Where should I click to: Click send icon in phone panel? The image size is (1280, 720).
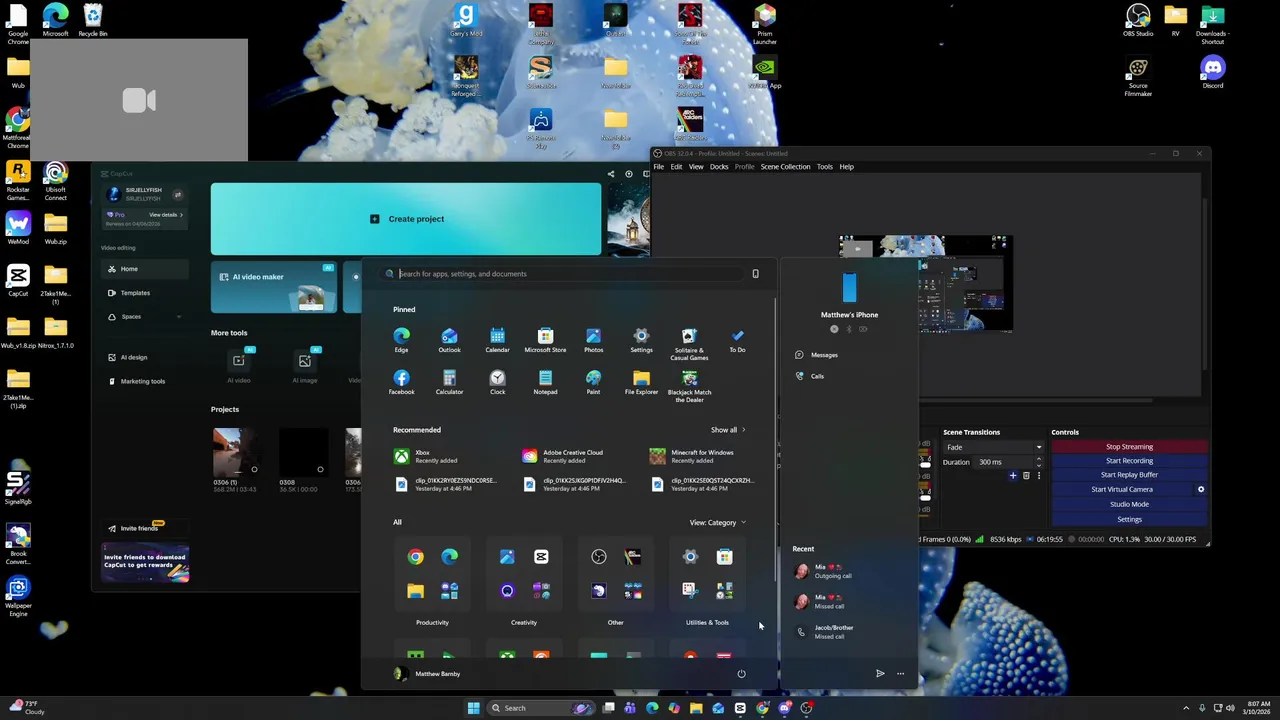[x=880, y=674]
